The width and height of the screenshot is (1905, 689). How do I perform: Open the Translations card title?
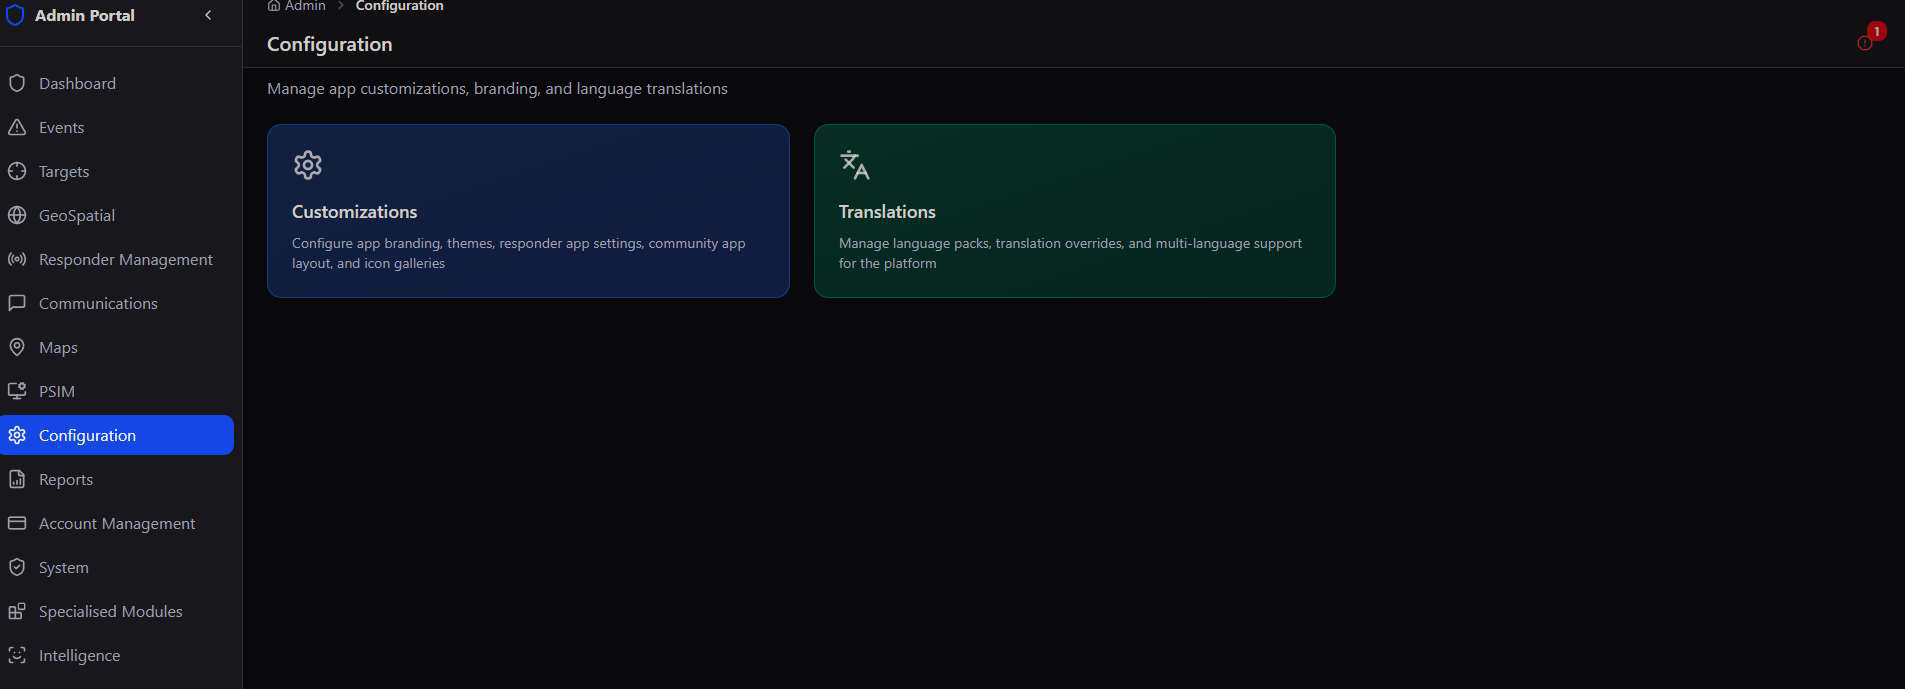(x=887, y=212)
